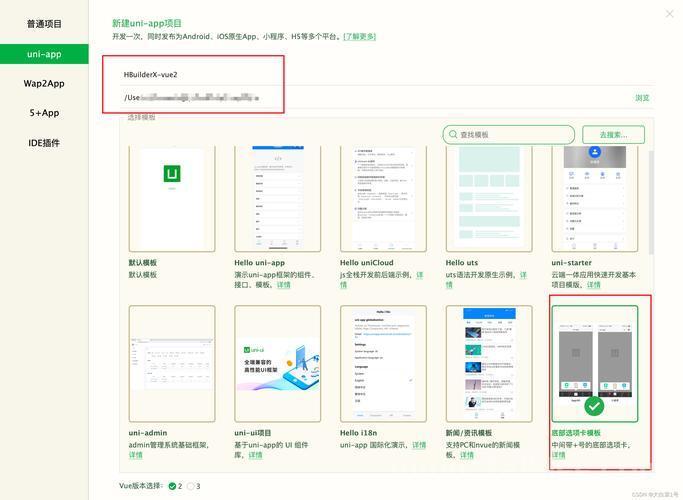Open the IDE插件 tab

pos(44,143)
